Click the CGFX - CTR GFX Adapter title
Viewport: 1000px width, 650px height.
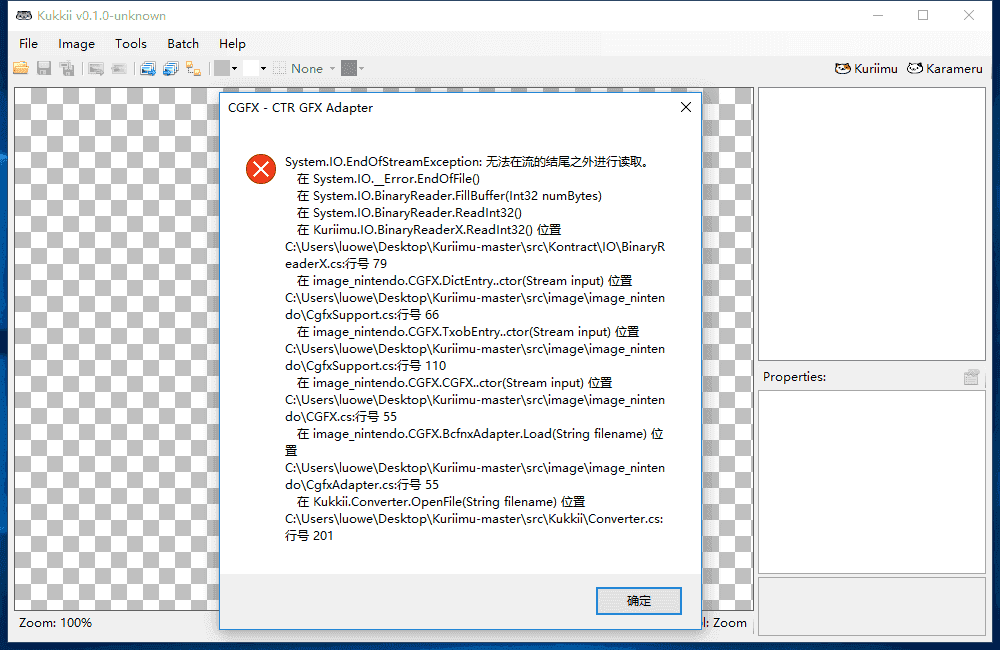(300, 108)
